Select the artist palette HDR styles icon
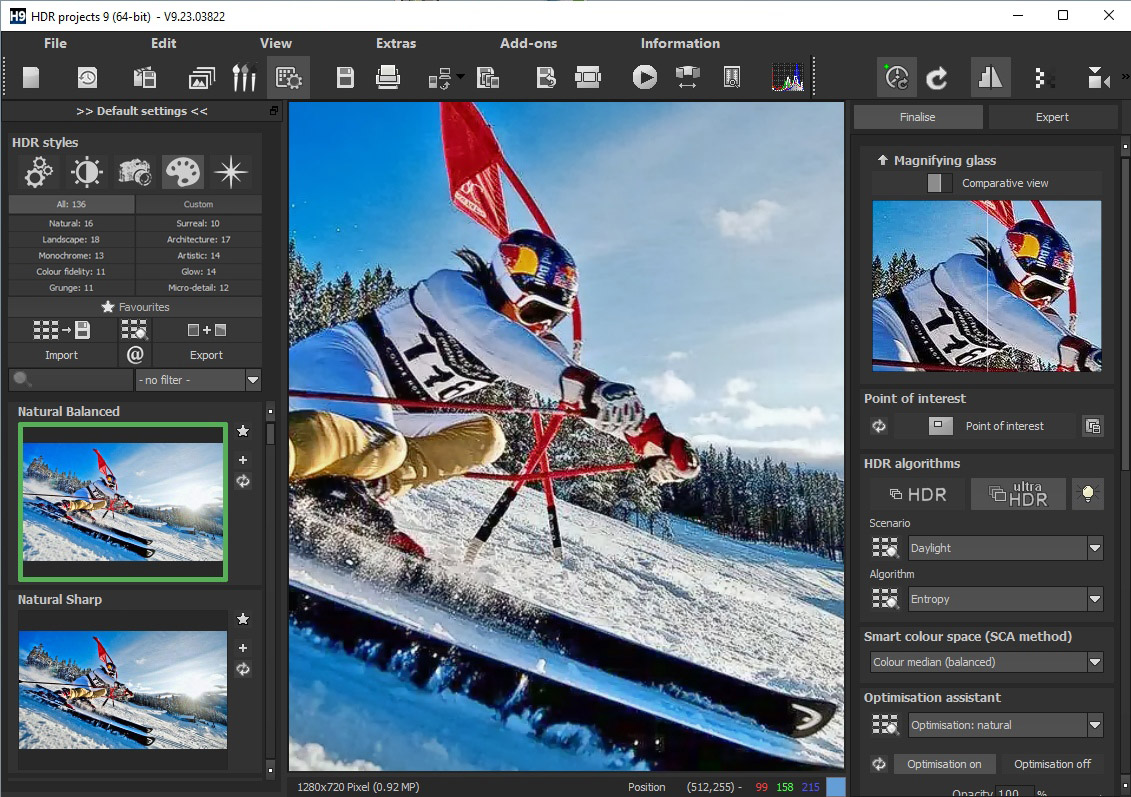Image resolution: width=1131 pixels, height=797 pixels. tap(183, 173)
